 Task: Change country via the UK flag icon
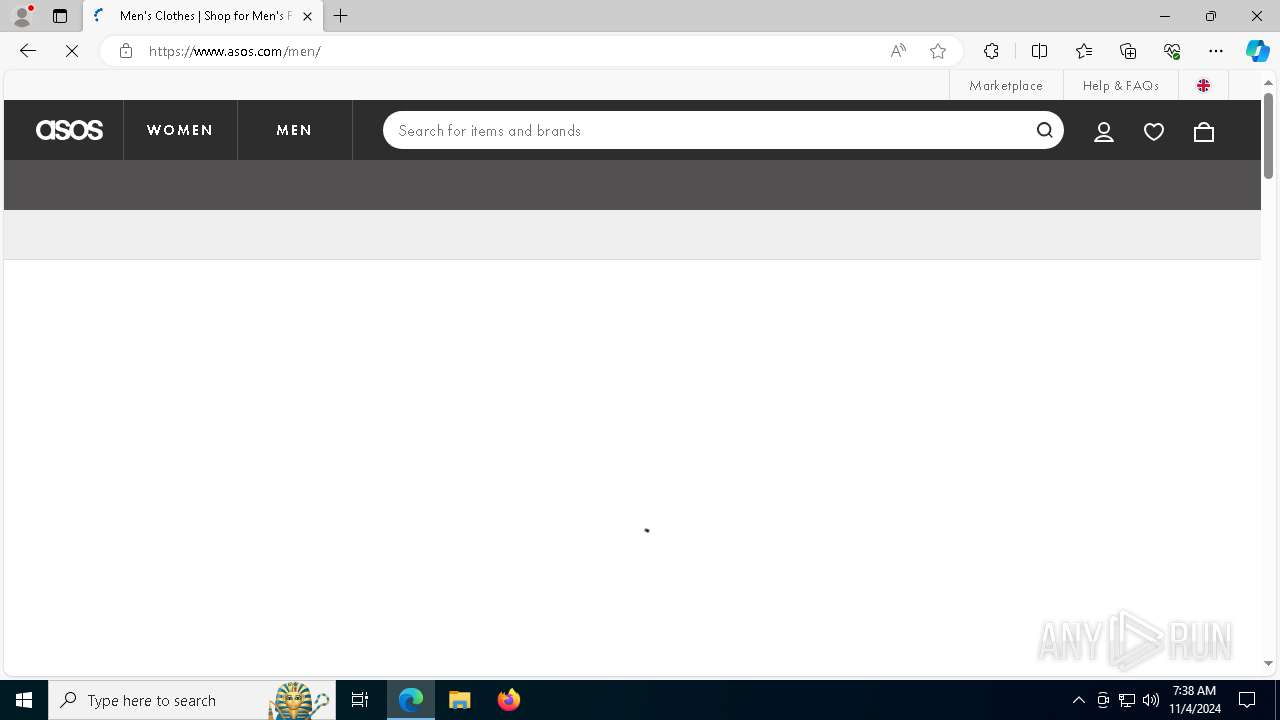click(x=1203, y=85)
